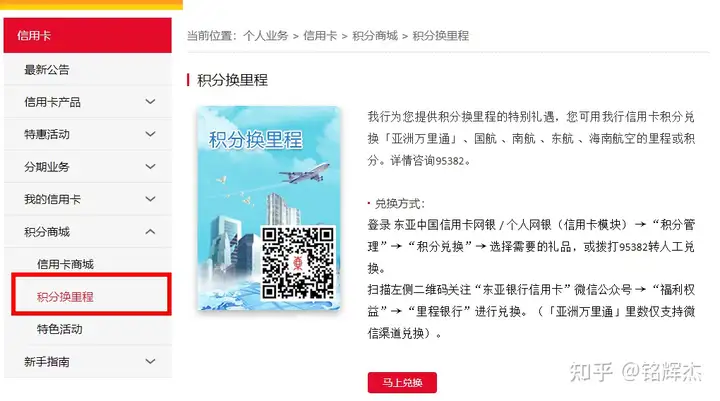Expand the 信用卡产品 chevron arrow
This screenshot has width=720, height=401.
[x=150, y=102]
